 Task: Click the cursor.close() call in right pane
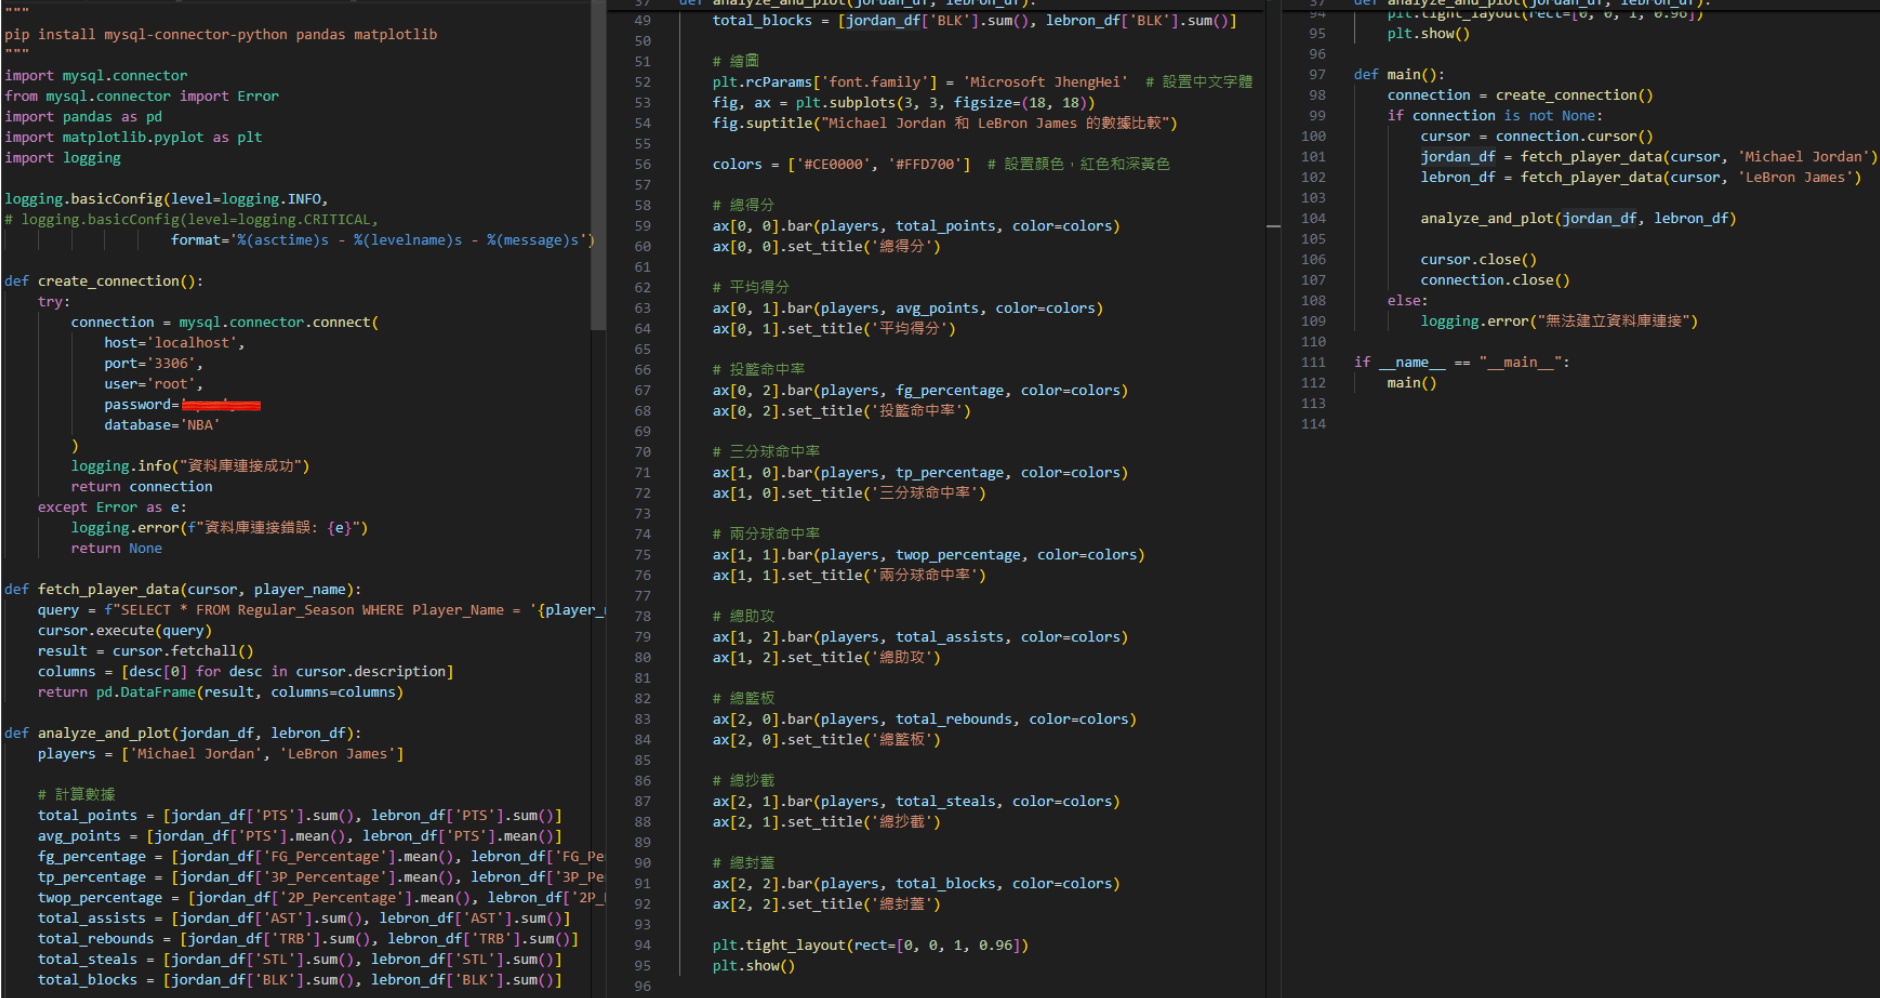(x=1477, y=258)
